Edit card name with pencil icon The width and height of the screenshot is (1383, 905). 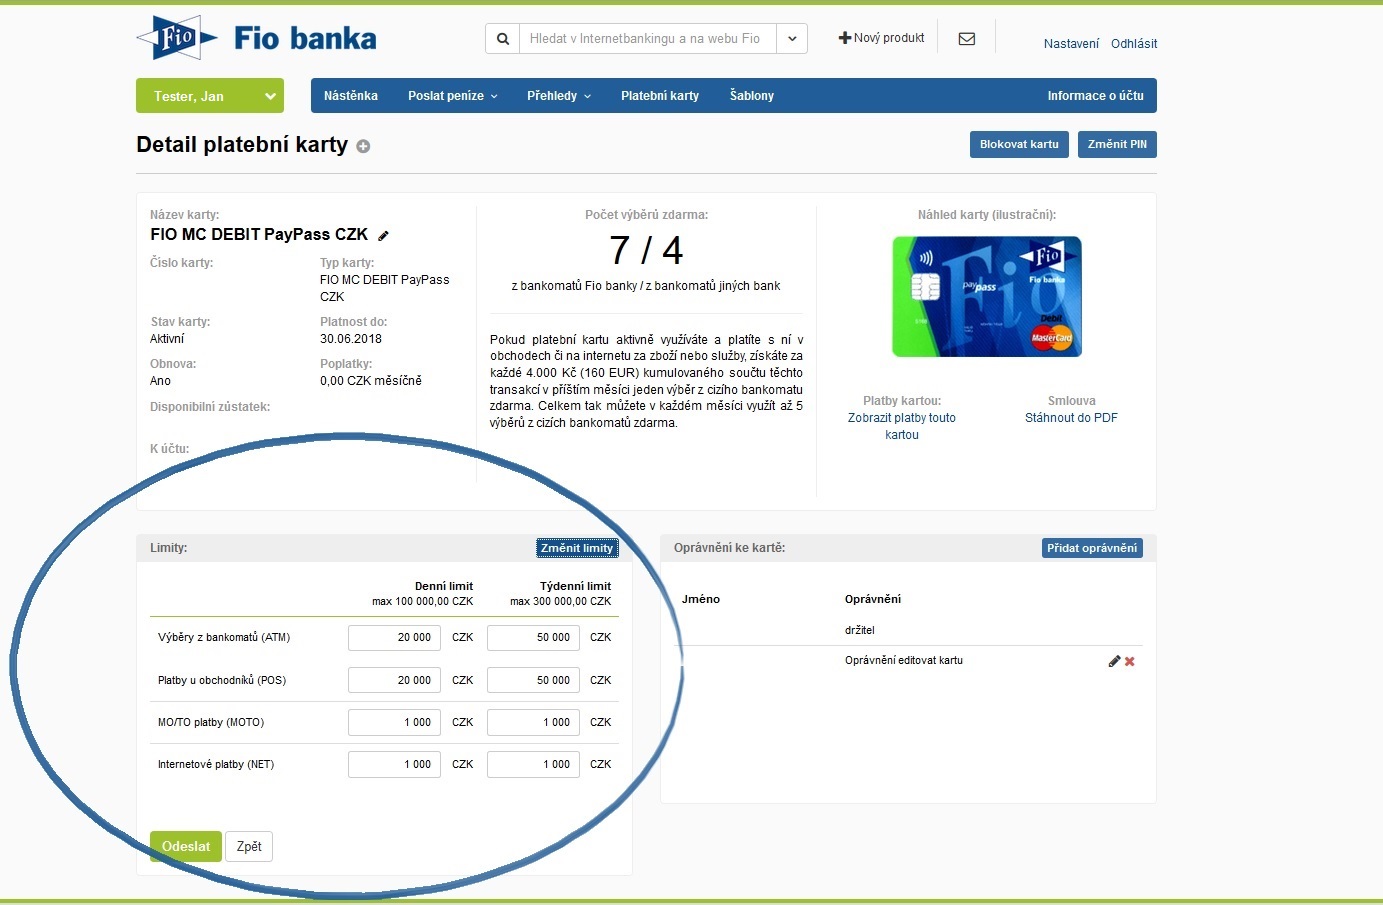383,235
